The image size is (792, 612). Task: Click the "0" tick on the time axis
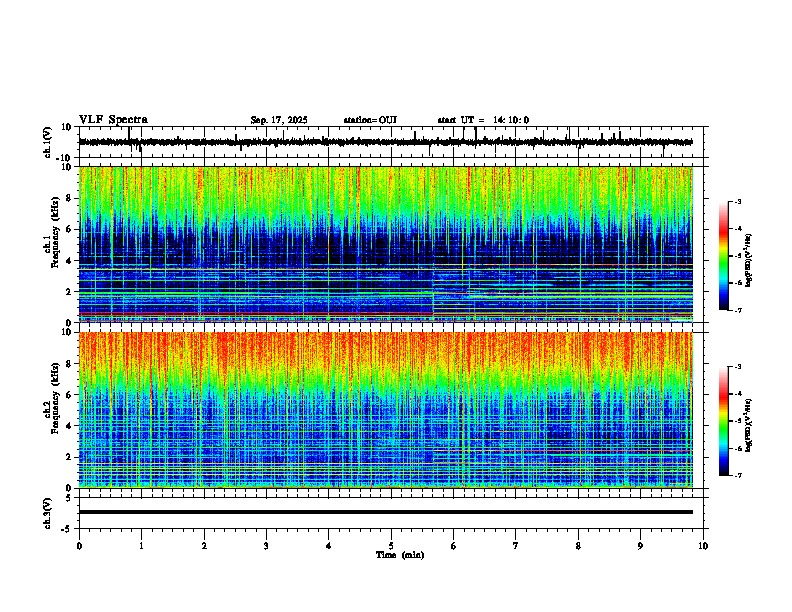[x=79, y=546]
